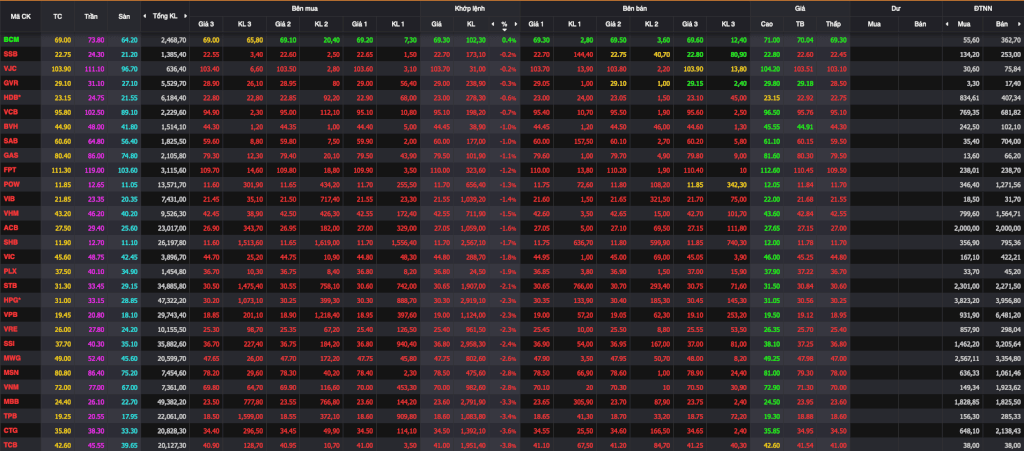Open the SSI stock ticker
Screen dimensions: 1024x451
[10, 342]
